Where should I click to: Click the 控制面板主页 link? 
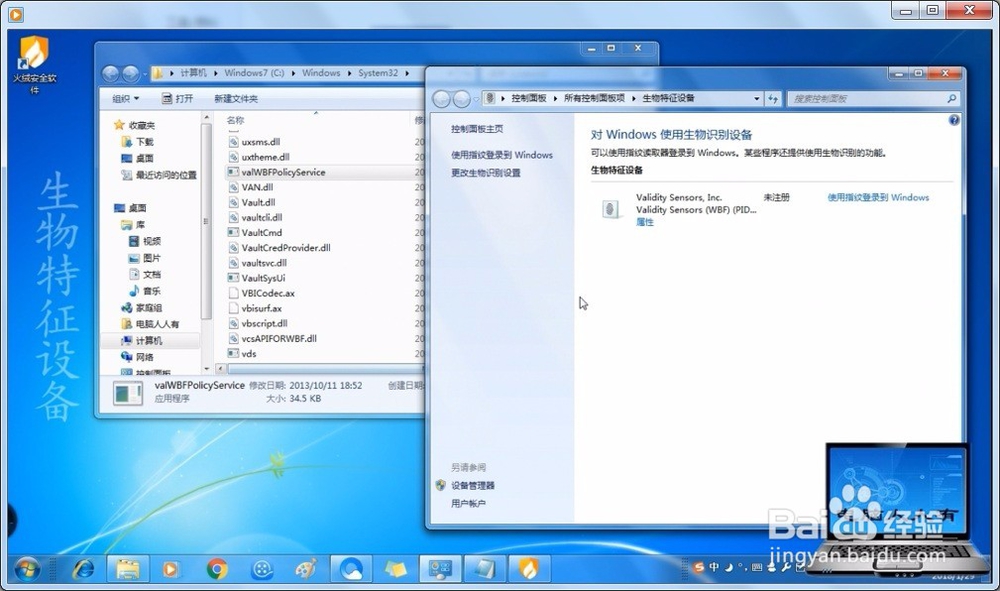pos(477,129)
